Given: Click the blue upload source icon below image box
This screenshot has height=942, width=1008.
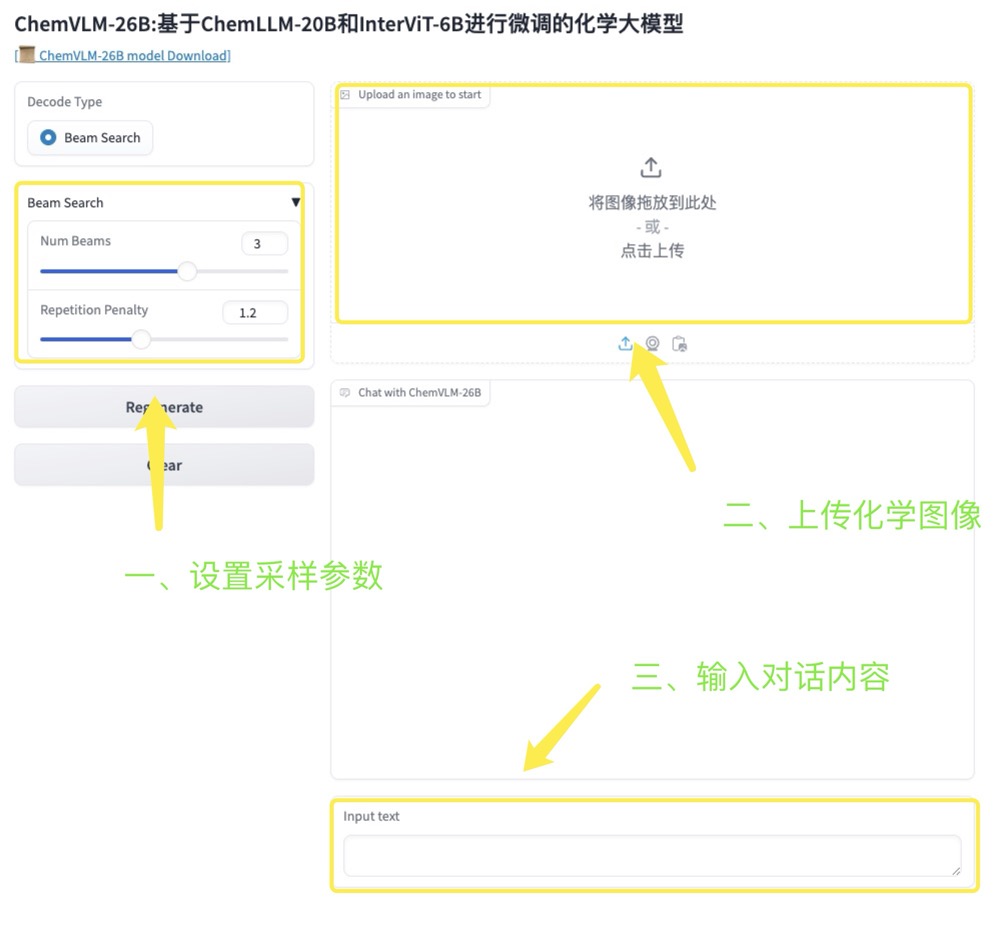Looking at the screenshot, I should pos(625,344).
